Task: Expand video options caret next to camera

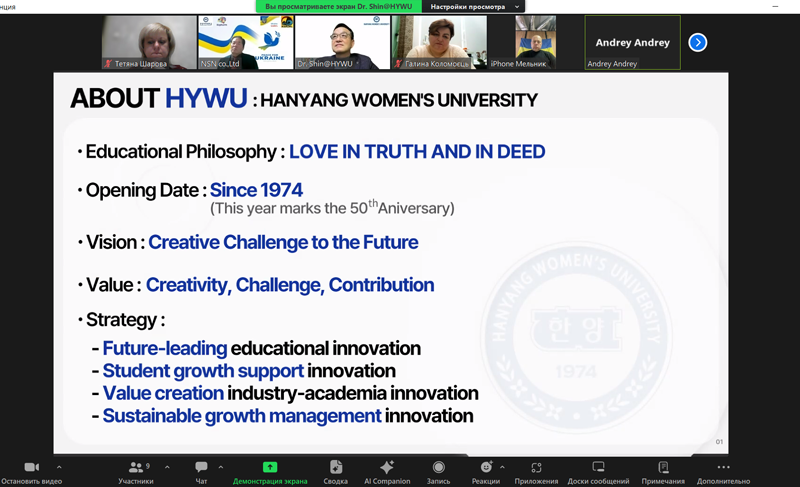Action: coord(59,467)
